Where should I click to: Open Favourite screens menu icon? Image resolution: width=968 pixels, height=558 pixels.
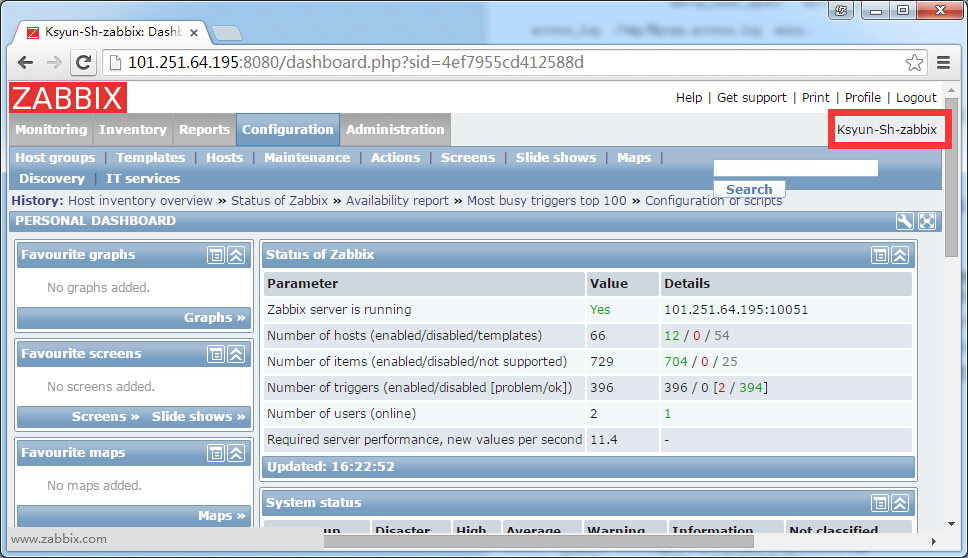point(215,354)
